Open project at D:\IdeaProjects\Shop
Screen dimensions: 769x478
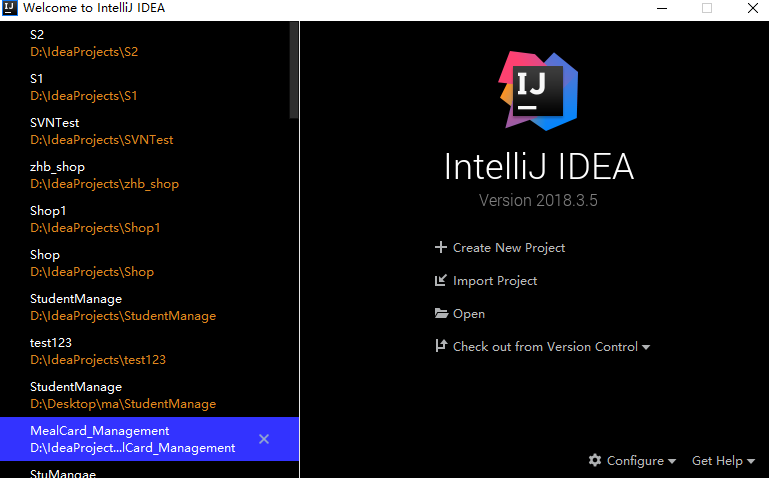click(x=149, y=263)
